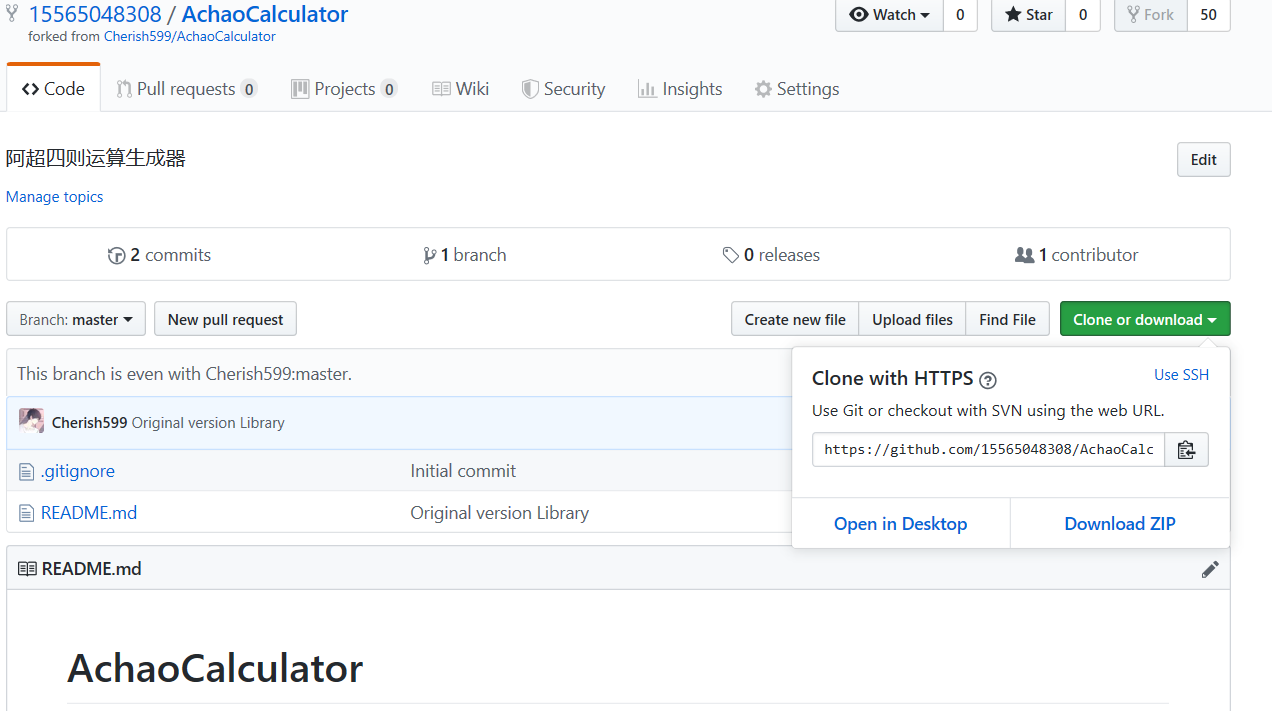Click Open in Desktop
The image size is (1272, 711).
click(900, 524)
